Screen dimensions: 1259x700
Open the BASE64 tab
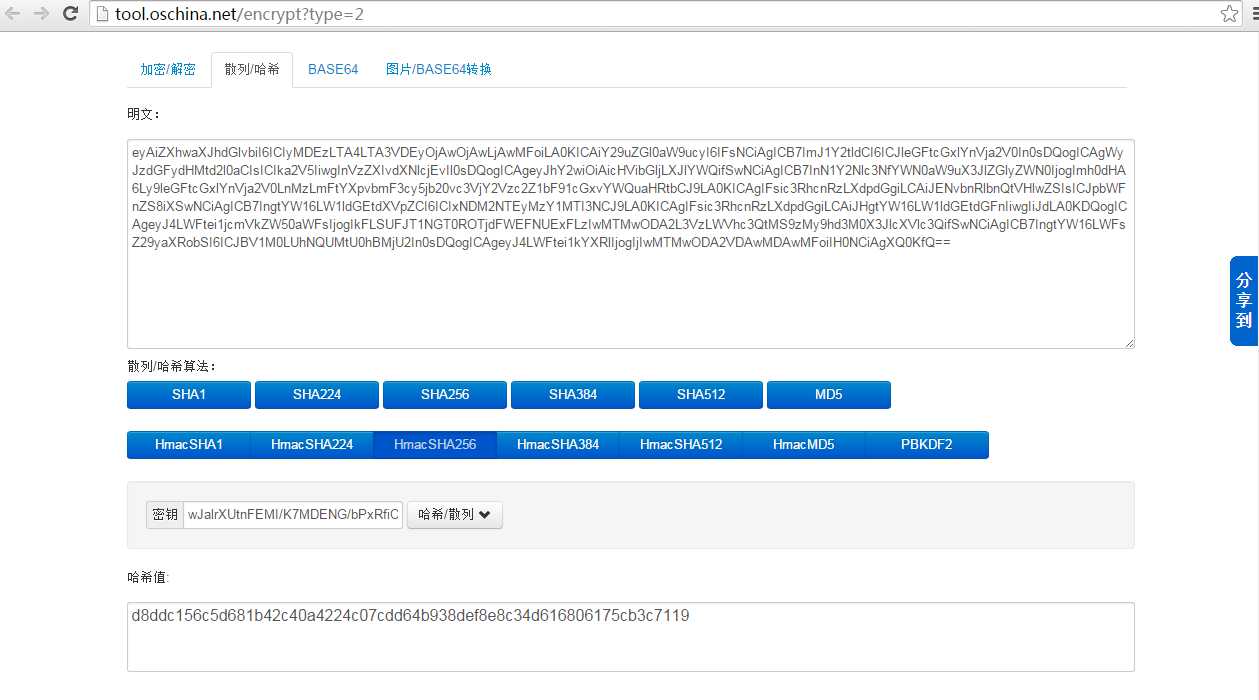tap(333, 70)
